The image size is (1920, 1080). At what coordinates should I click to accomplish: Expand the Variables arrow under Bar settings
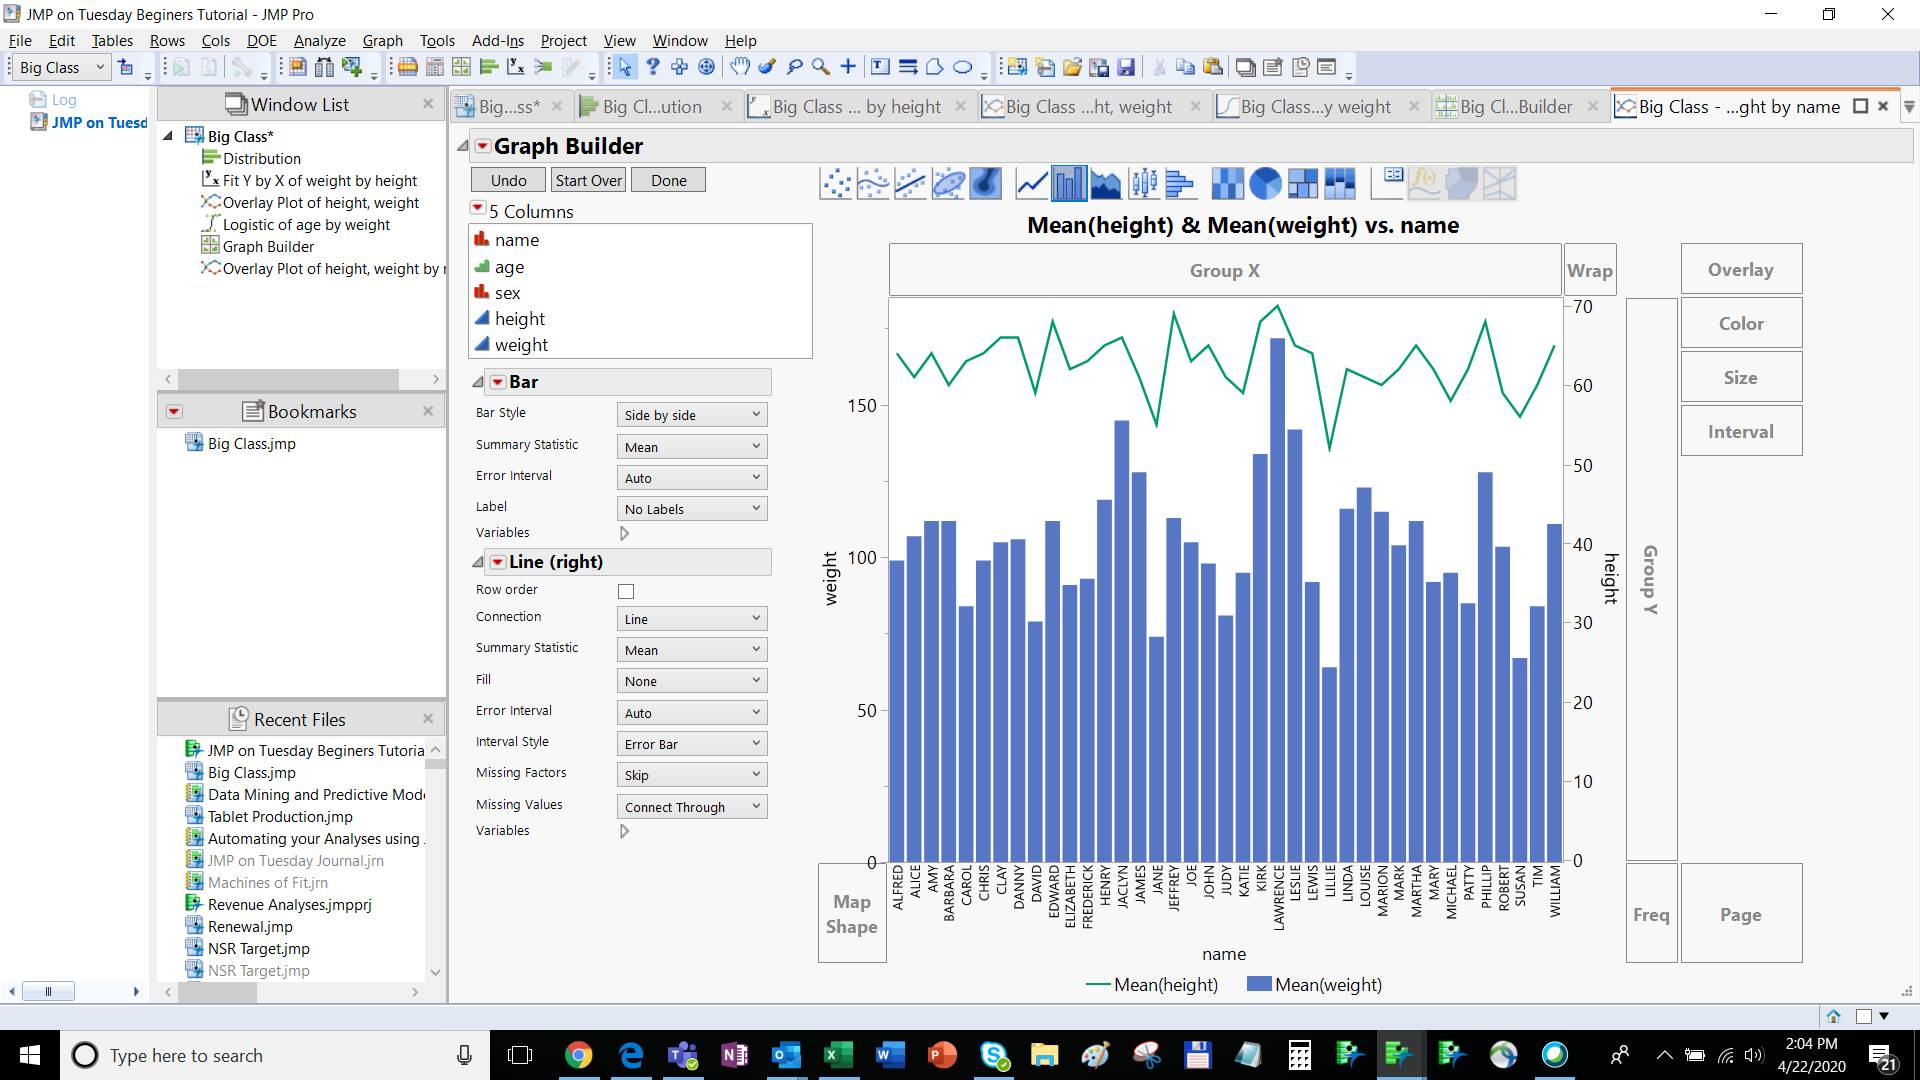pyautogui.click(x=625, y=533)
